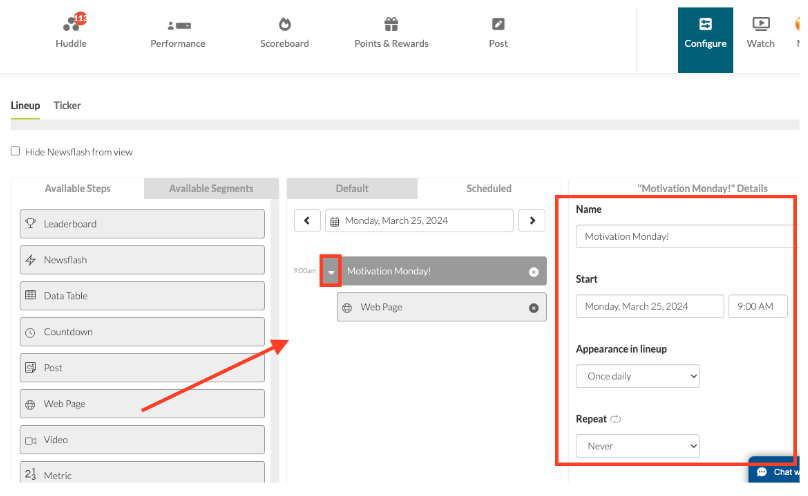Switch to Available Segments tab
Viewport: 808px width, 496px height.
point(211,189)
